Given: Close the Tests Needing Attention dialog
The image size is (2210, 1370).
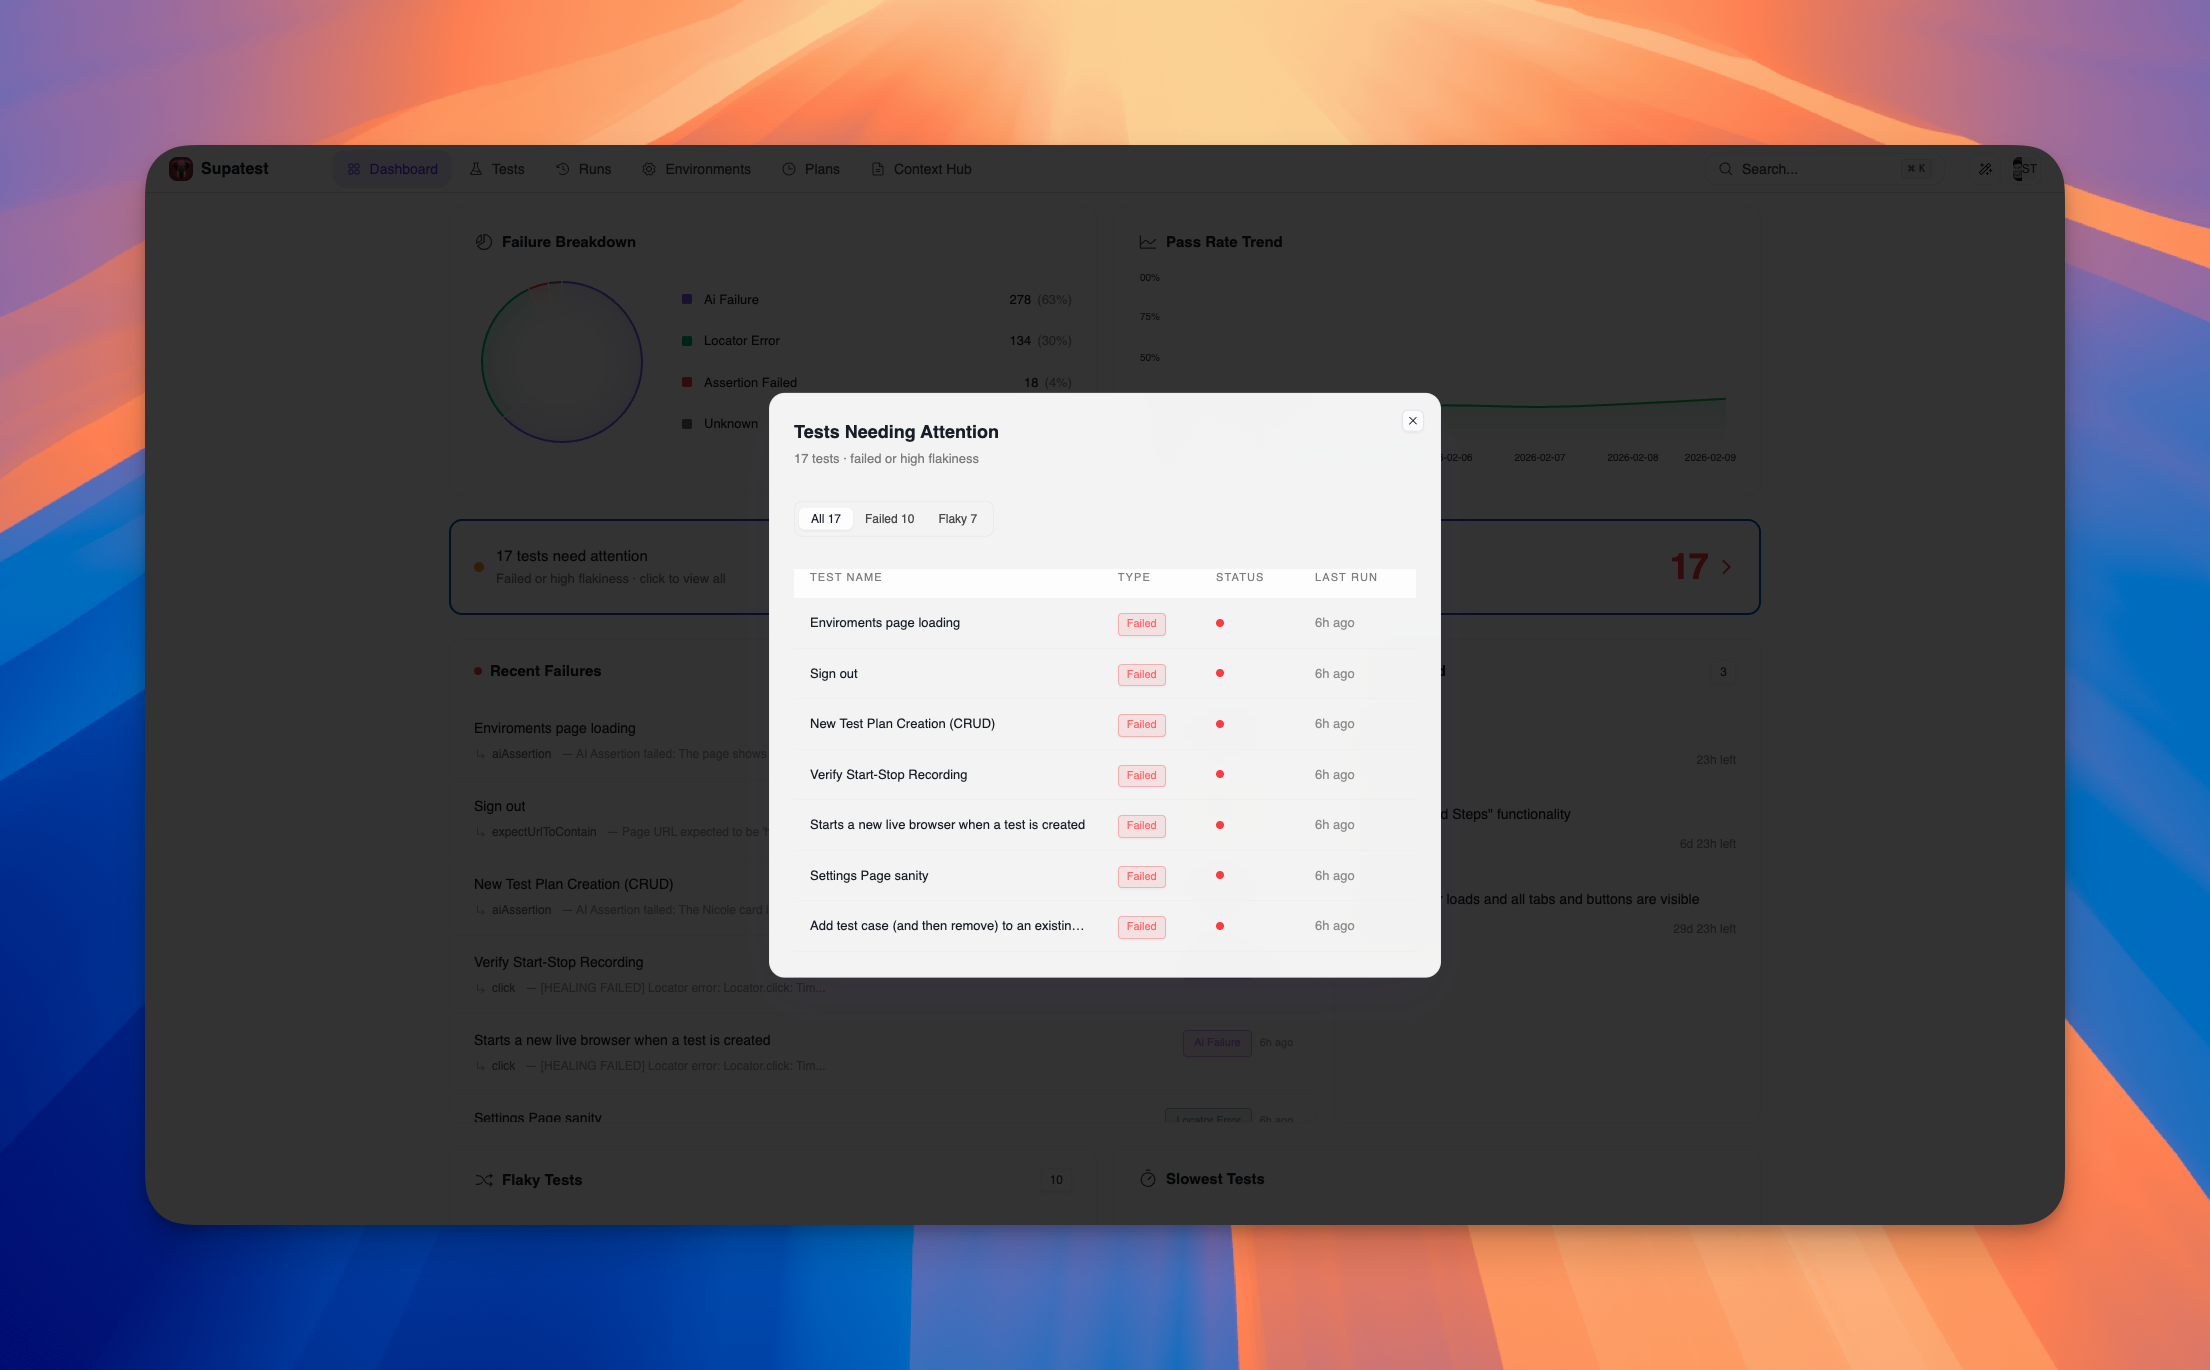Looking at the screenshot, I should 1412,420.
